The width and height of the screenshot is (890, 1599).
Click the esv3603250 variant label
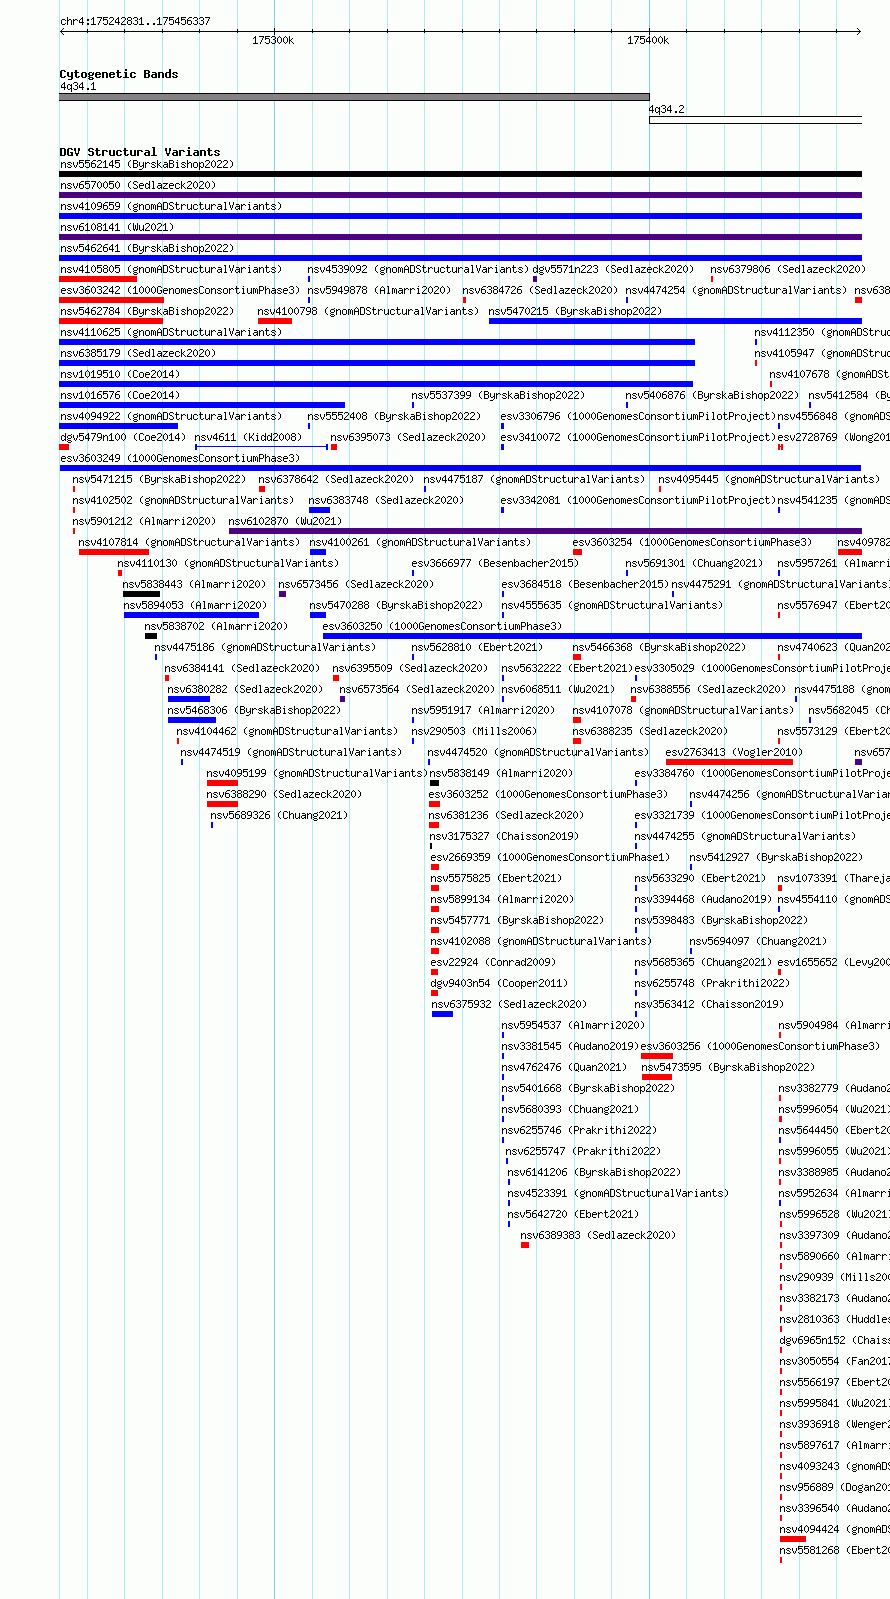click(442, 626)
